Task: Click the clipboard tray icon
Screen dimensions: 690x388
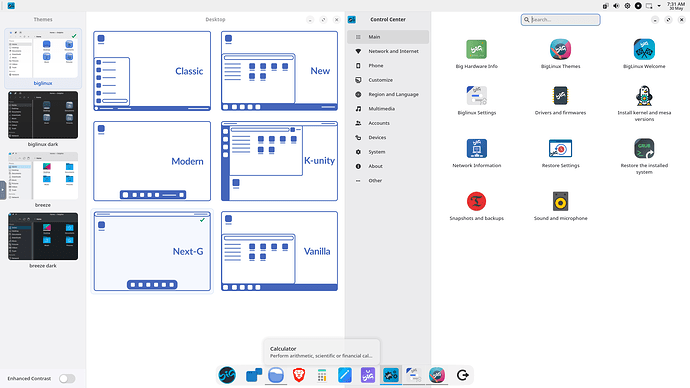Action: (606, 6)
